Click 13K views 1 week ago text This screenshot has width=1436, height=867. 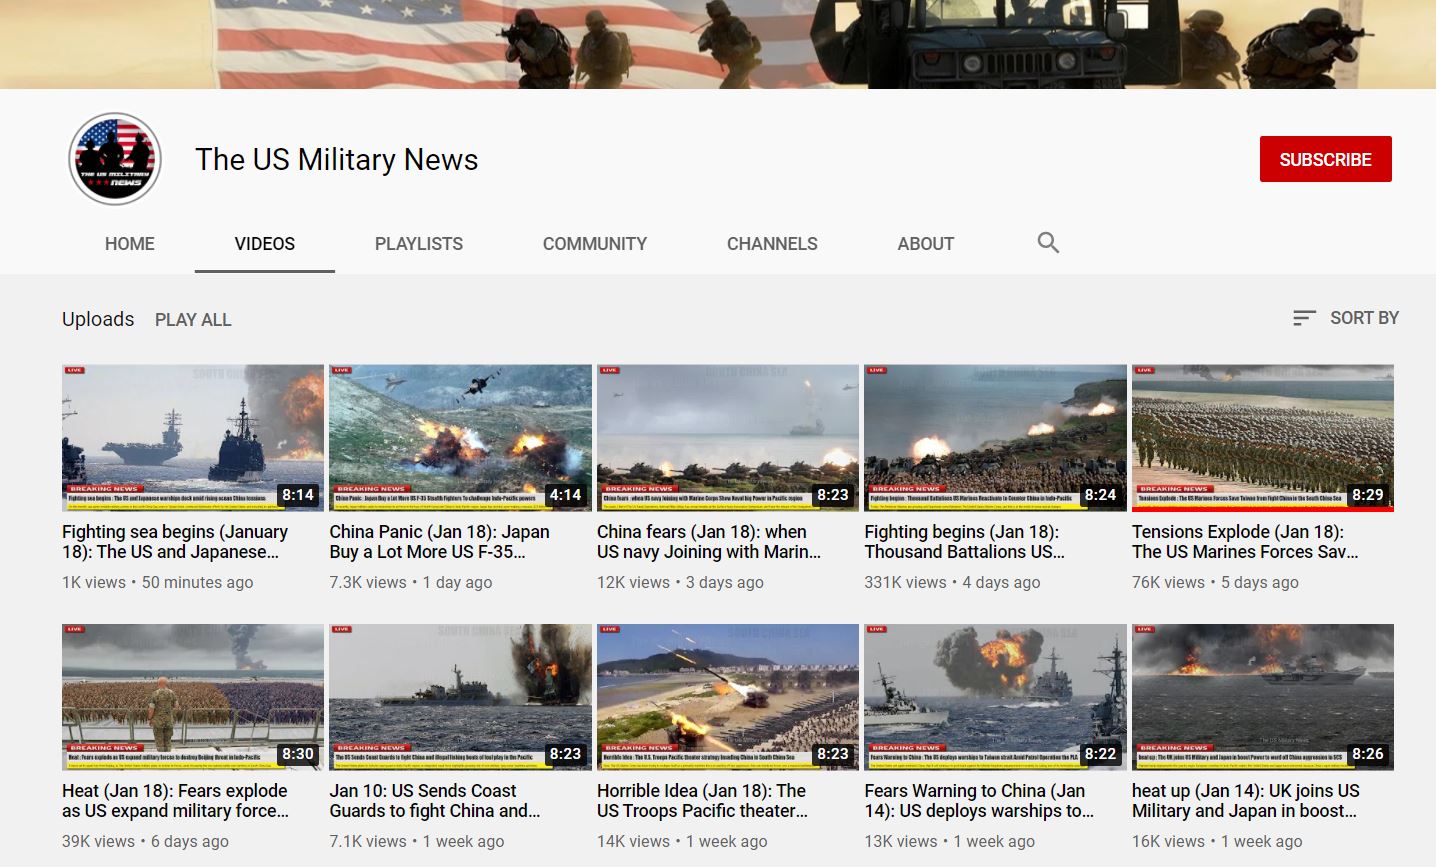[950, 841]
